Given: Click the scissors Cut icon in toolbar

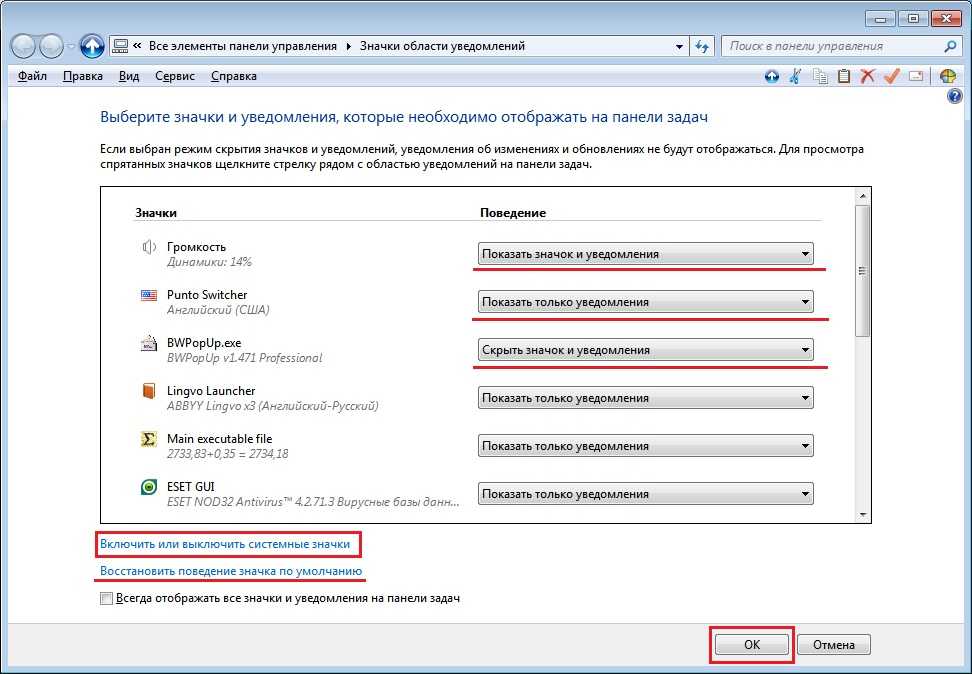Looking at the screenshot, I should click(x=795, y=76).
